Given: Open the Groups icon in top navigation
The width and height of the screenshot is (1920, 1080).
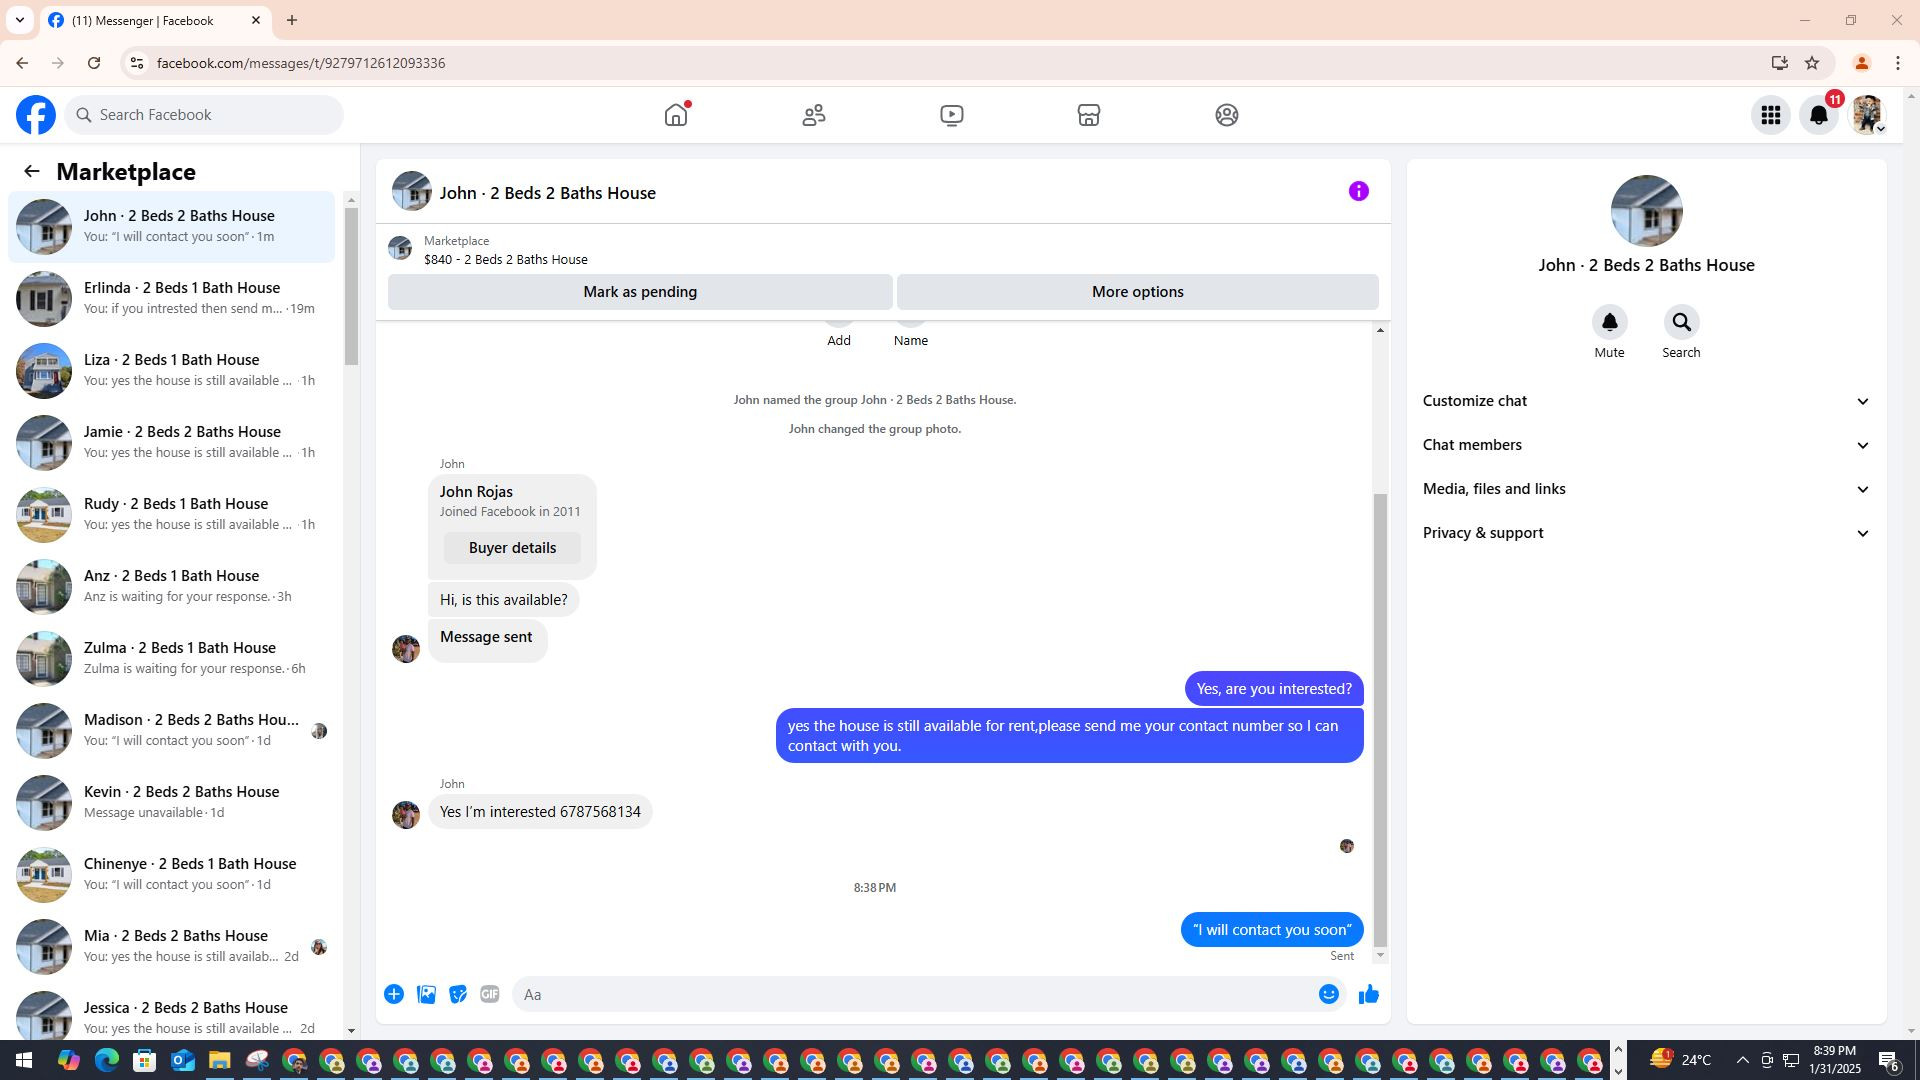Looking at the screenshot, I should tap(1227, 115).
